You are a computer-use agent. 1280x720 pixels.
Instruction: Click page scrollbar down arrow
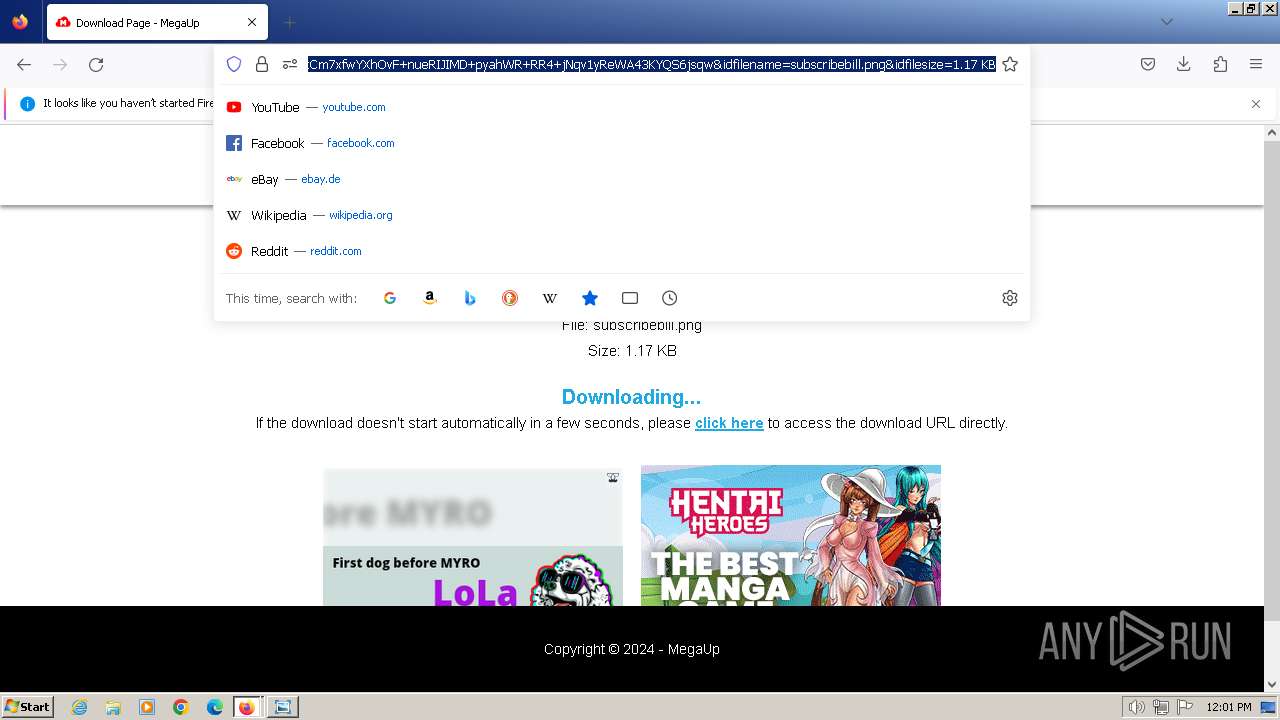pos(1272,684)
